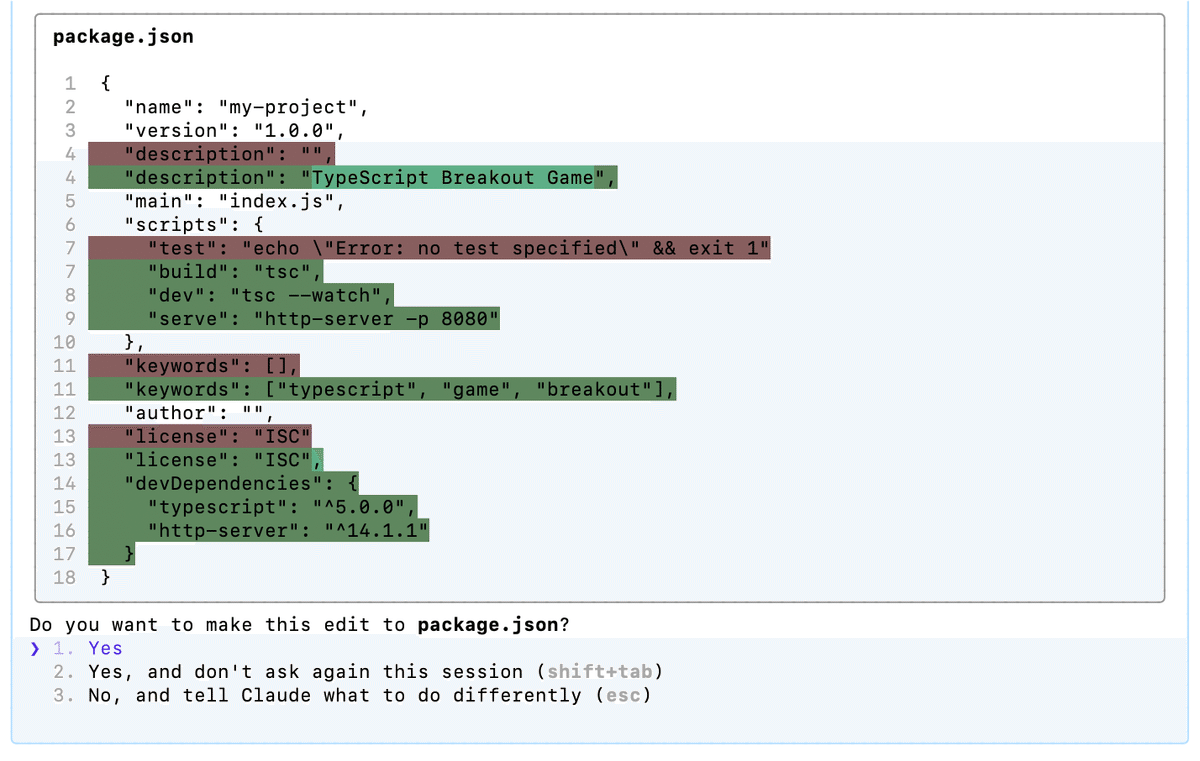
Task: Click the added "TypeScript Breakout Game" text
Action: (x=452, y=178)
